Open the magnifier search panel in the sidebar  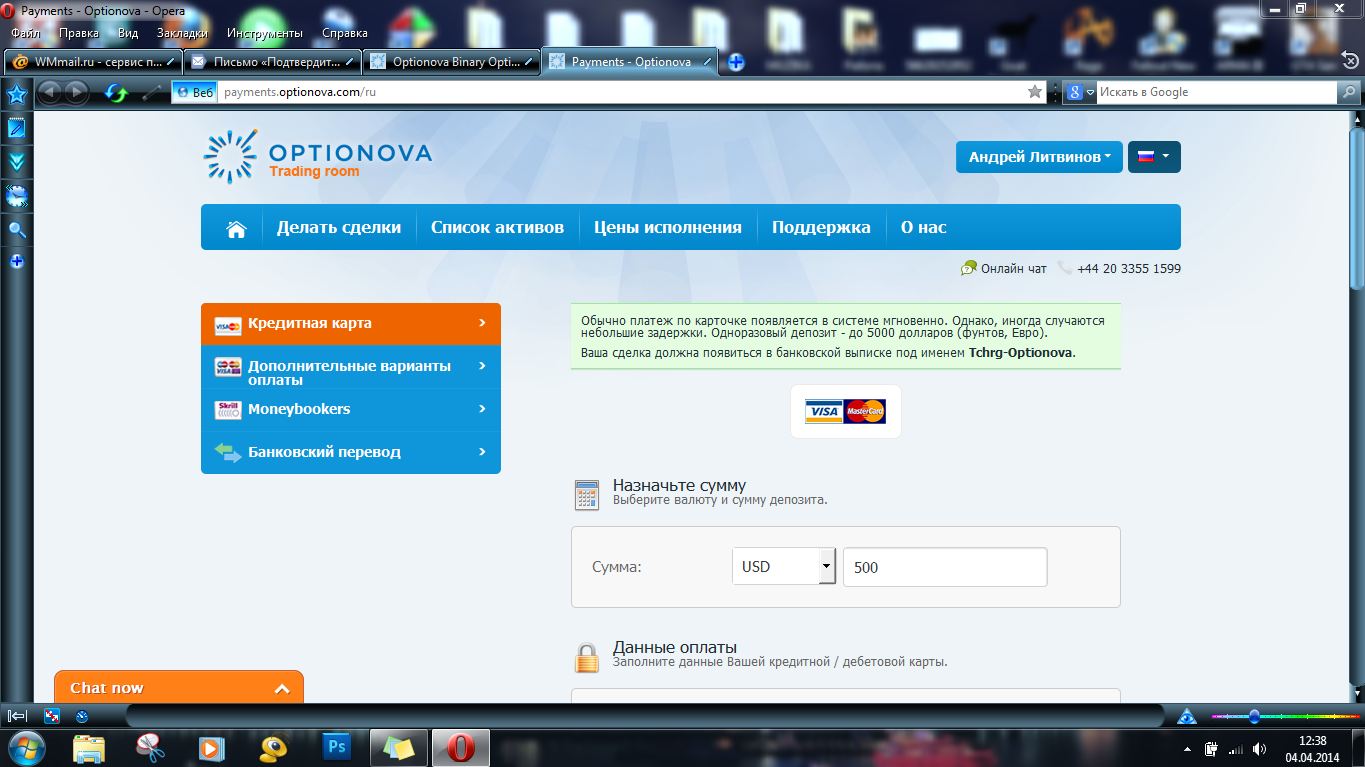pyautogui.click(x=16, y=230)
